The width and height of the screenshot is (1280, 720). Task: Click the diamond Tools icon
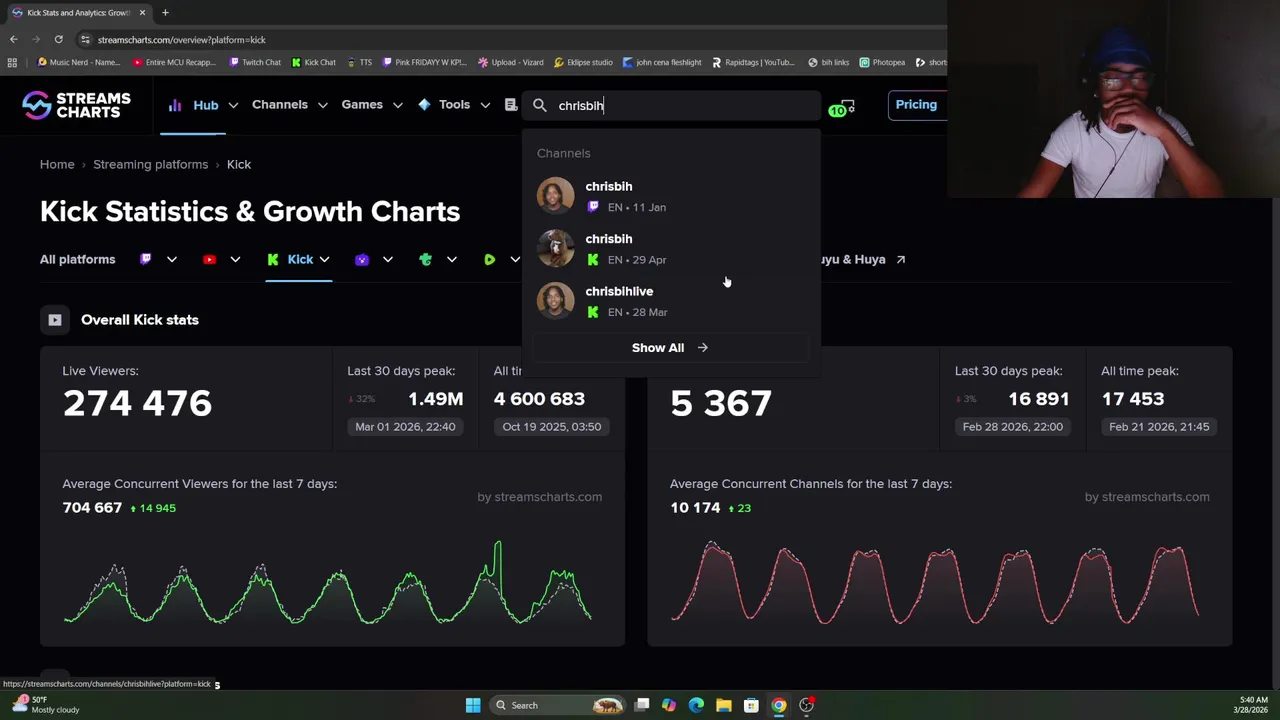(x=424, y=104)
